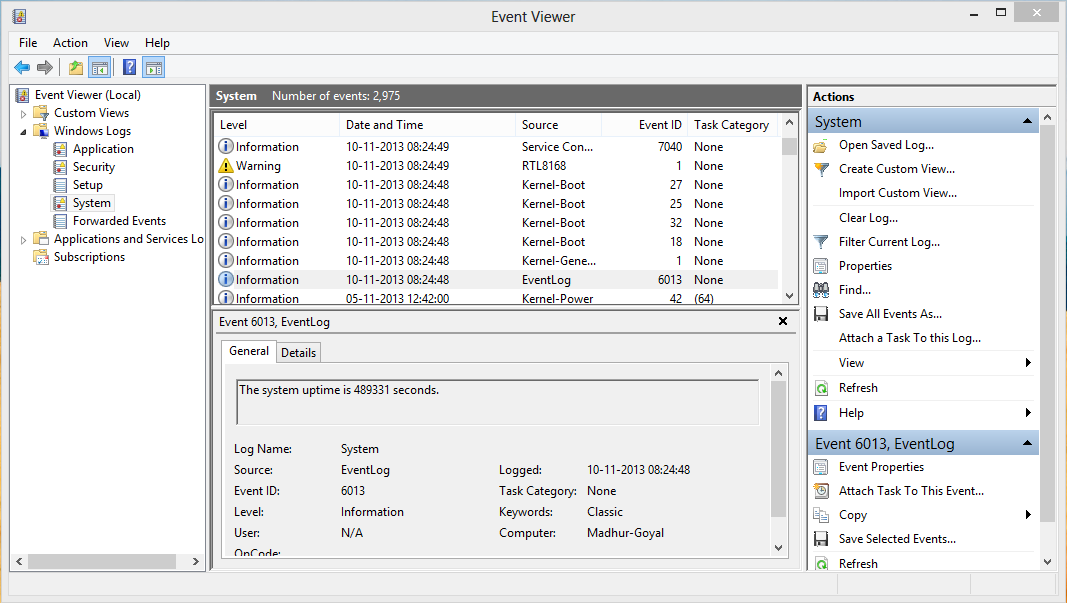The height and width of the screenshot is (603, 1067).
Task: Select the Kernel-Gene... event row
Action: coord(497,261)
